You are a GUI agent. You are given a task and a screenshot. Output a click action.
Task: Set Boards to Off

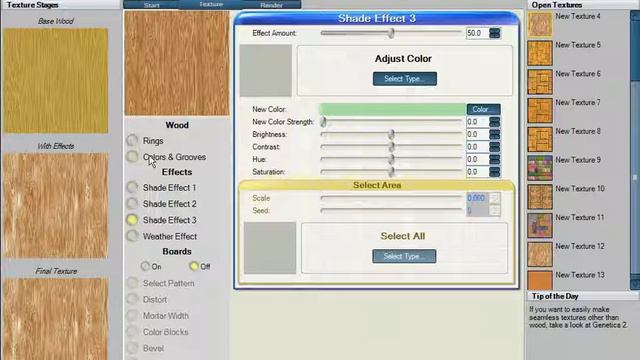pos(194,267)
